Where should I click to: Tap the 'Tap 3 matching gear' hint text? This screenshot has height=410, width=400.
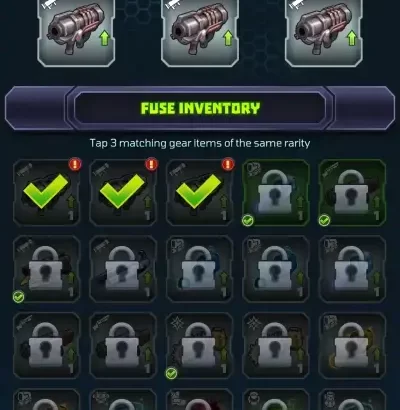200,143
